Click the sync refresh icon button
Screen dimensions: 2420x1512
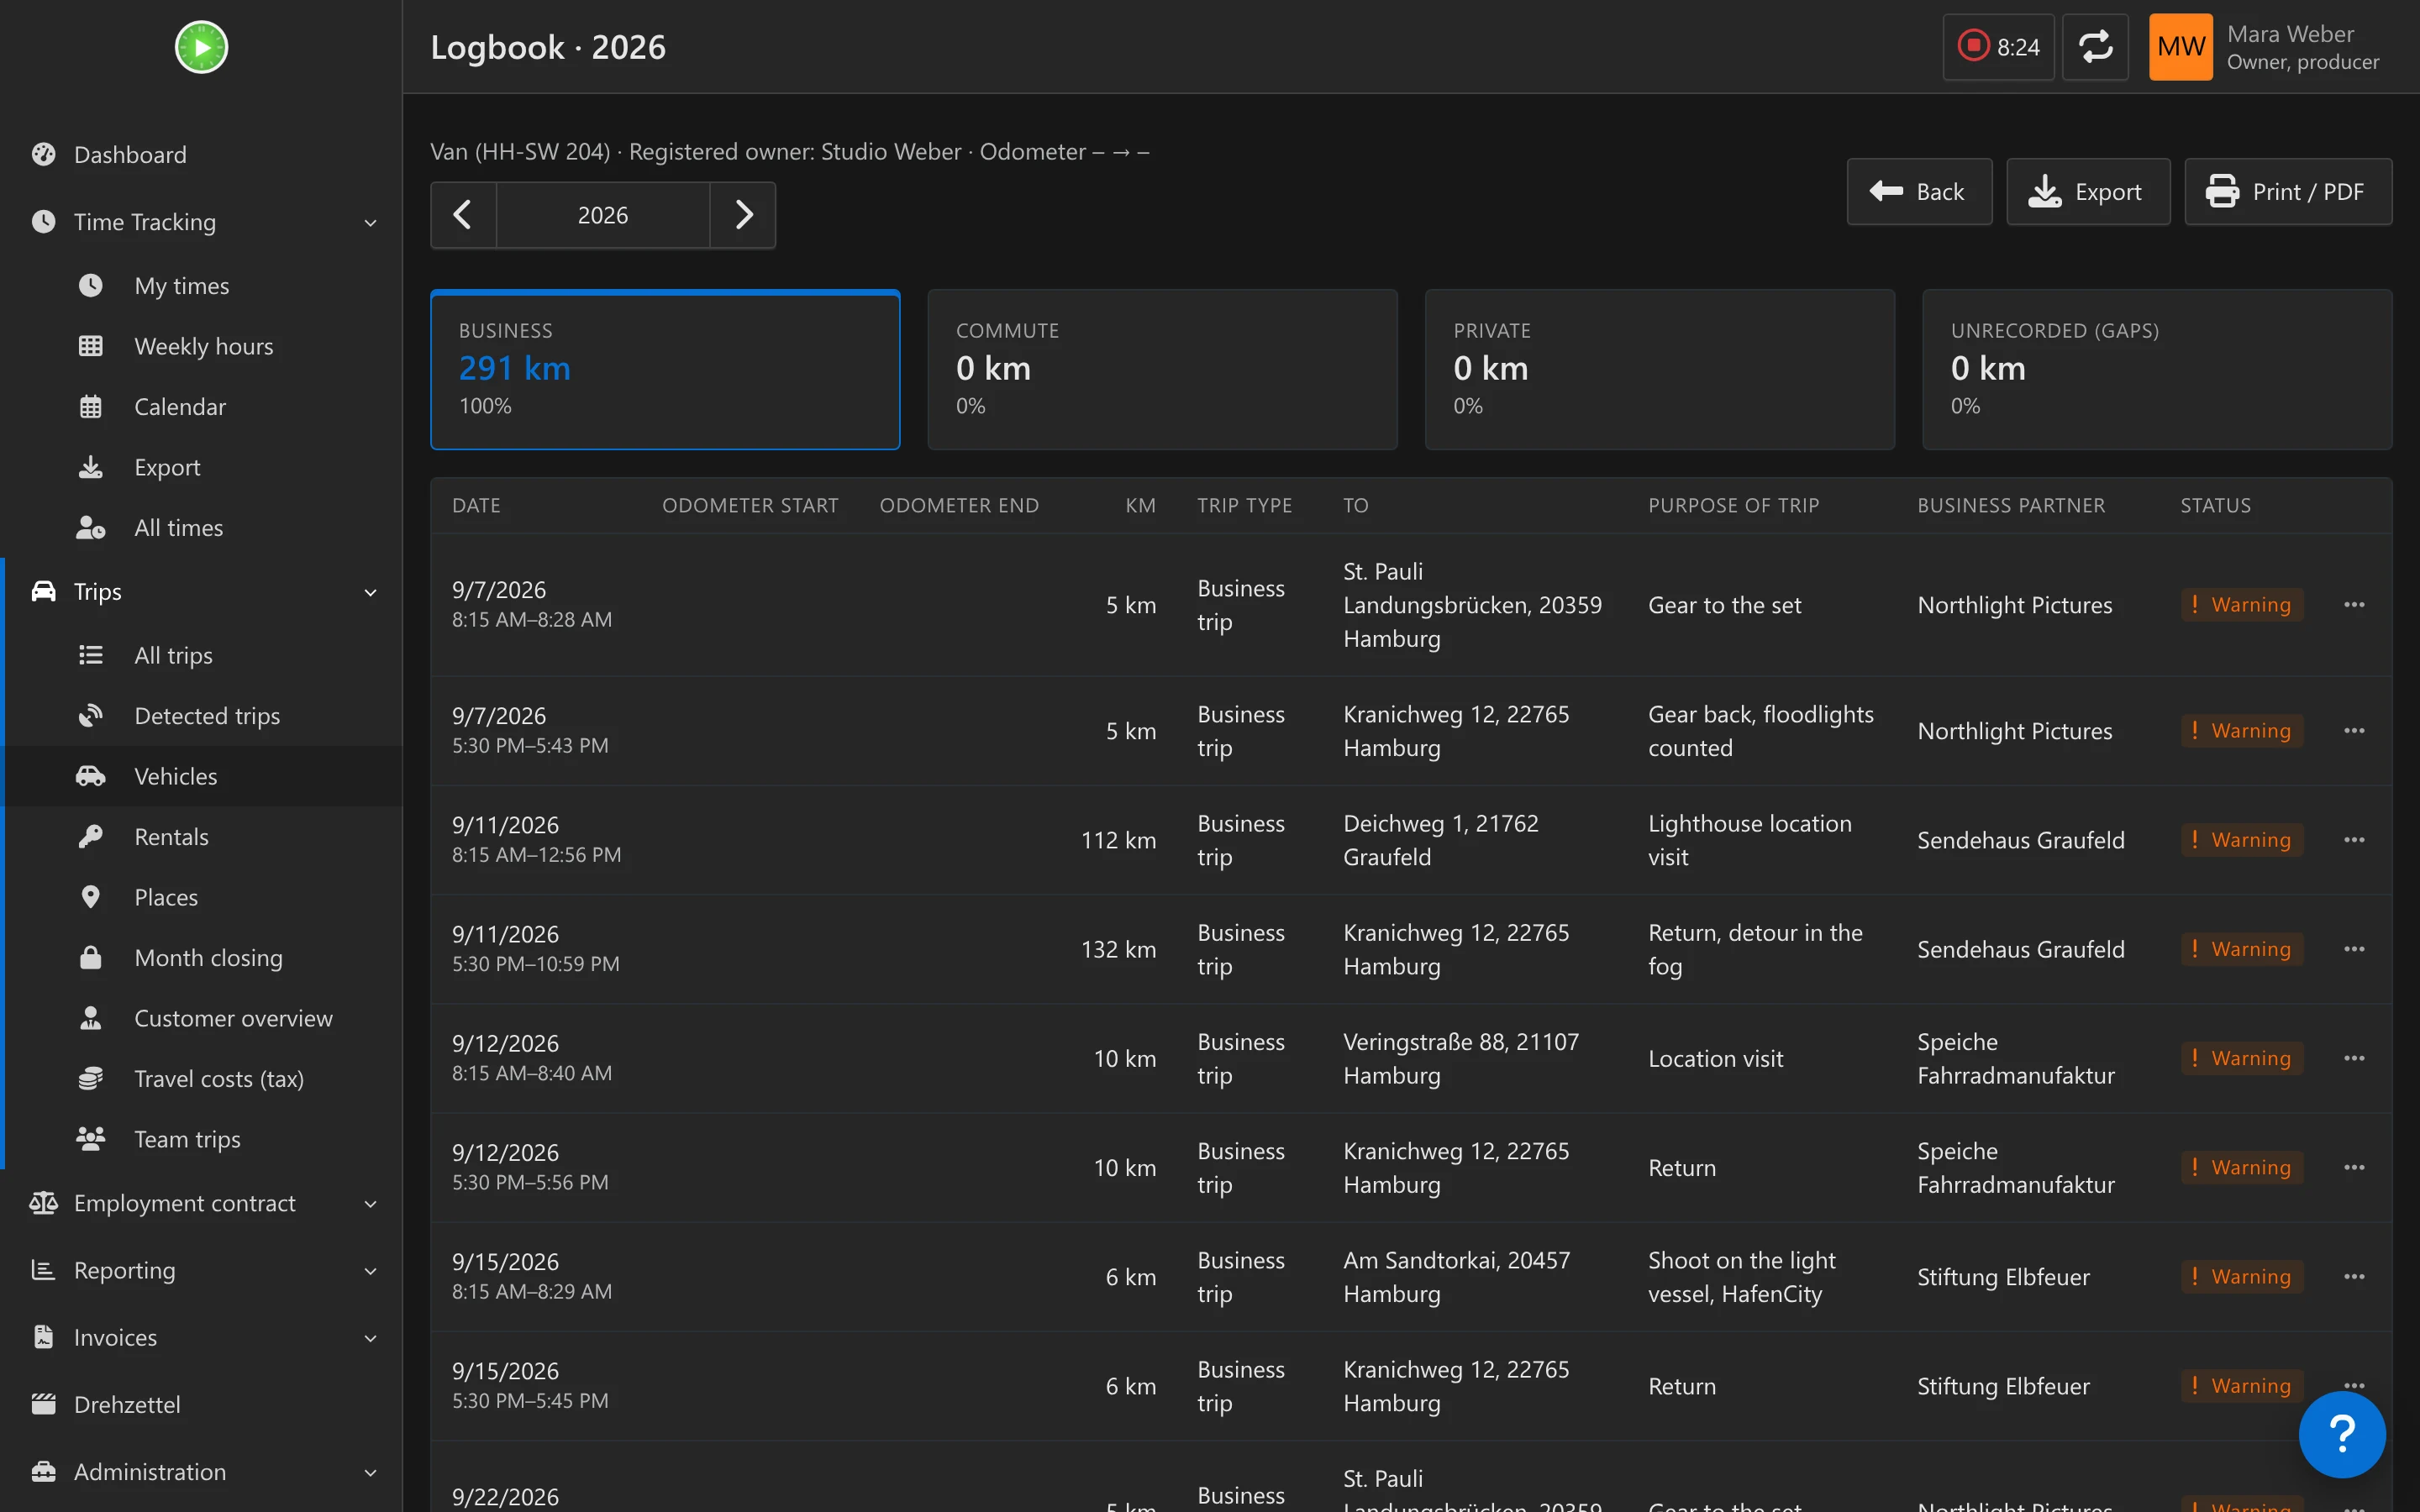tap(2095, 47)
